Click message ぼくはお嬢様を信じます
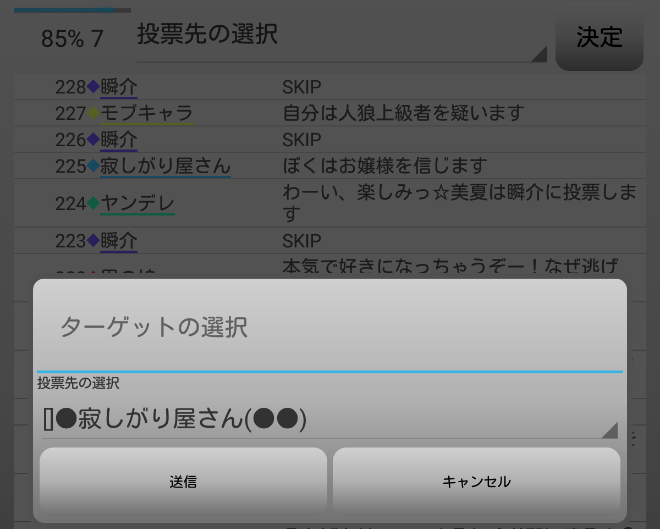 [x=384, y=165]
